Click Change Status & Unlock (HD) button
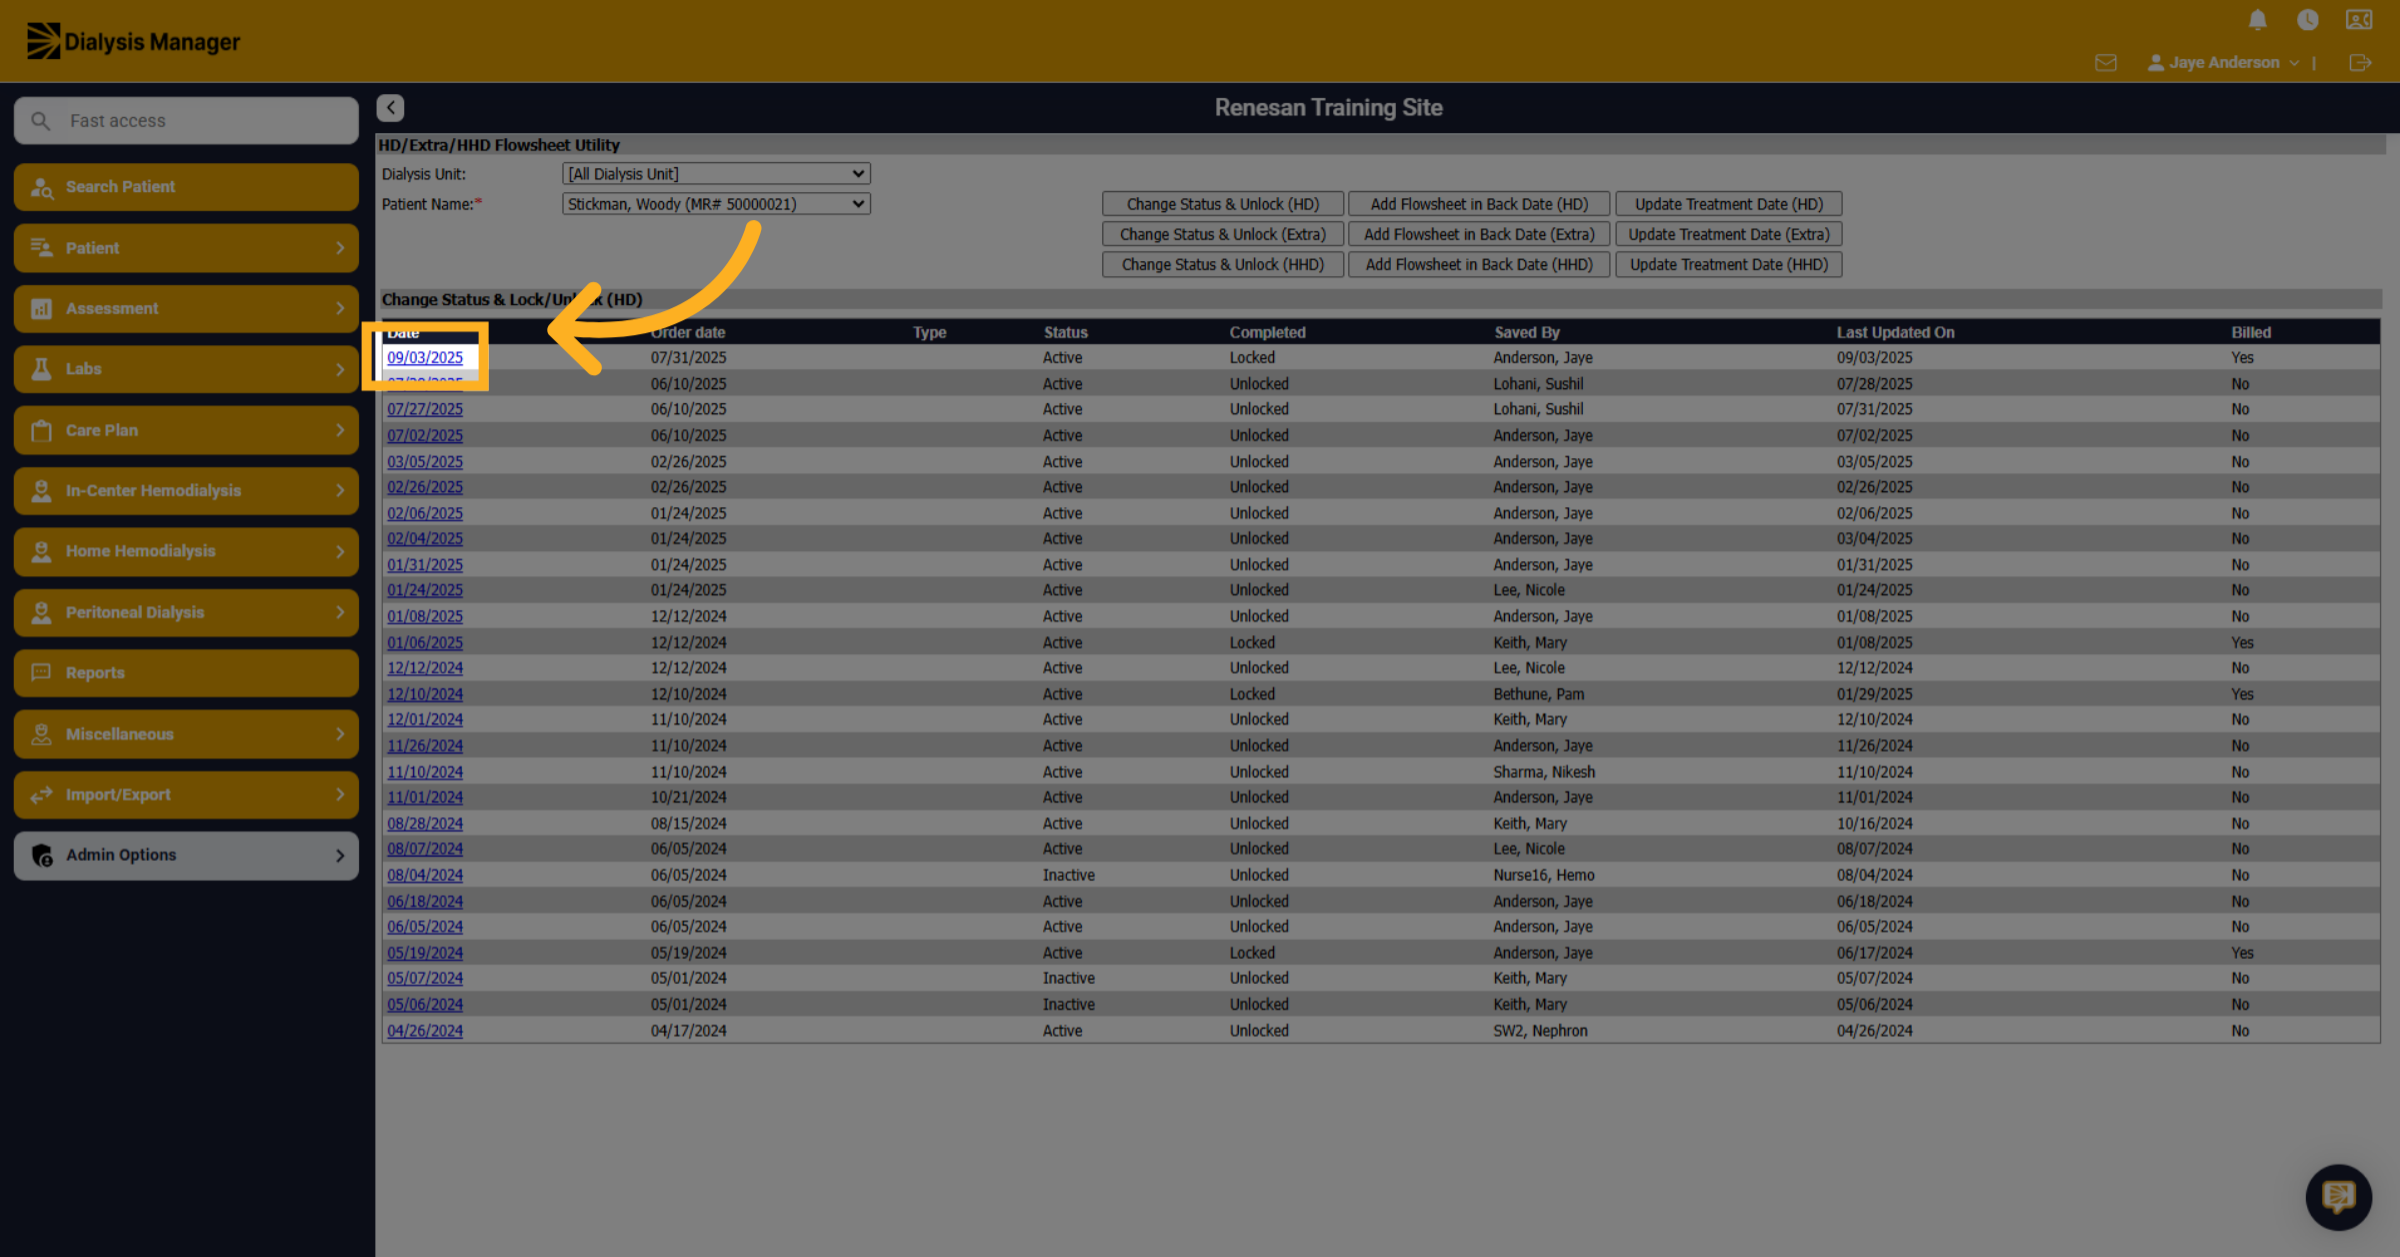The image size is (2400, 1257). click(1222, 204)
